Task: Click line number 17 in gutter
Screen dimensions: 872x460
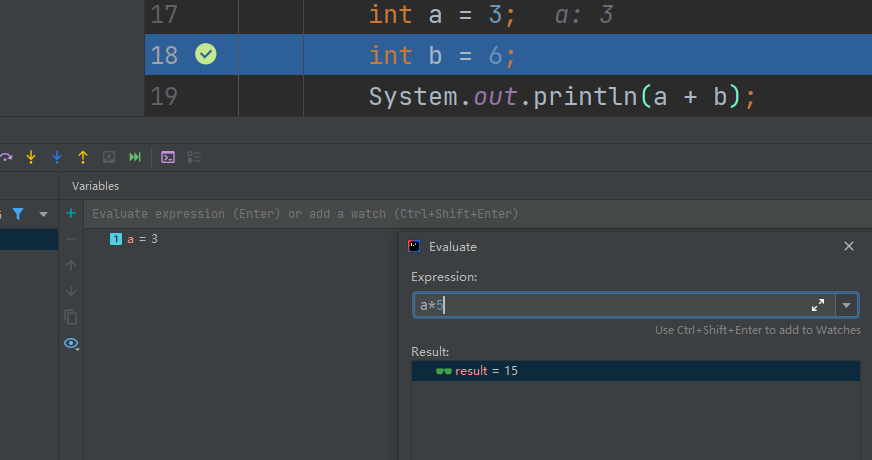Action: pos(164,14)
